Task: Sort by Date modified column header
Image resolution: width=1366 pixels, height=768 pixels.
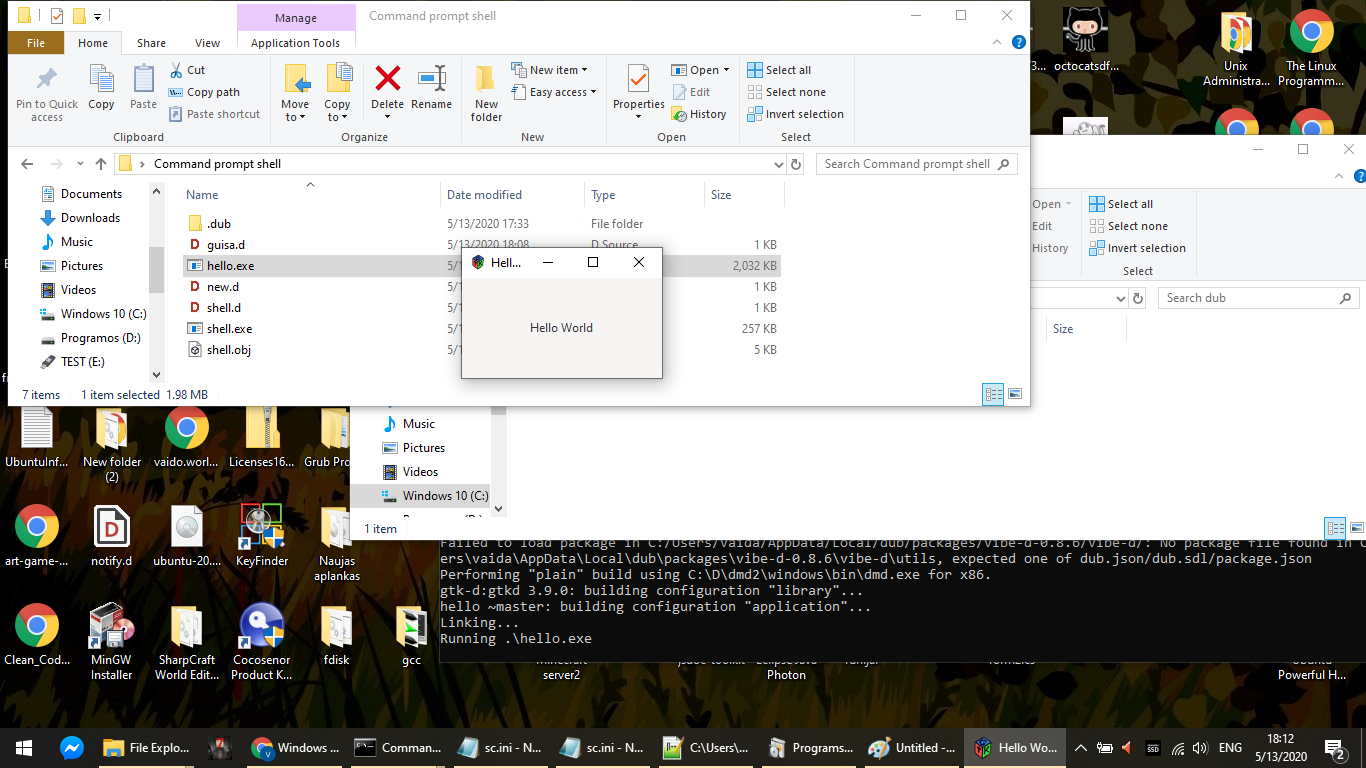Action: click(x=512, y=195)
